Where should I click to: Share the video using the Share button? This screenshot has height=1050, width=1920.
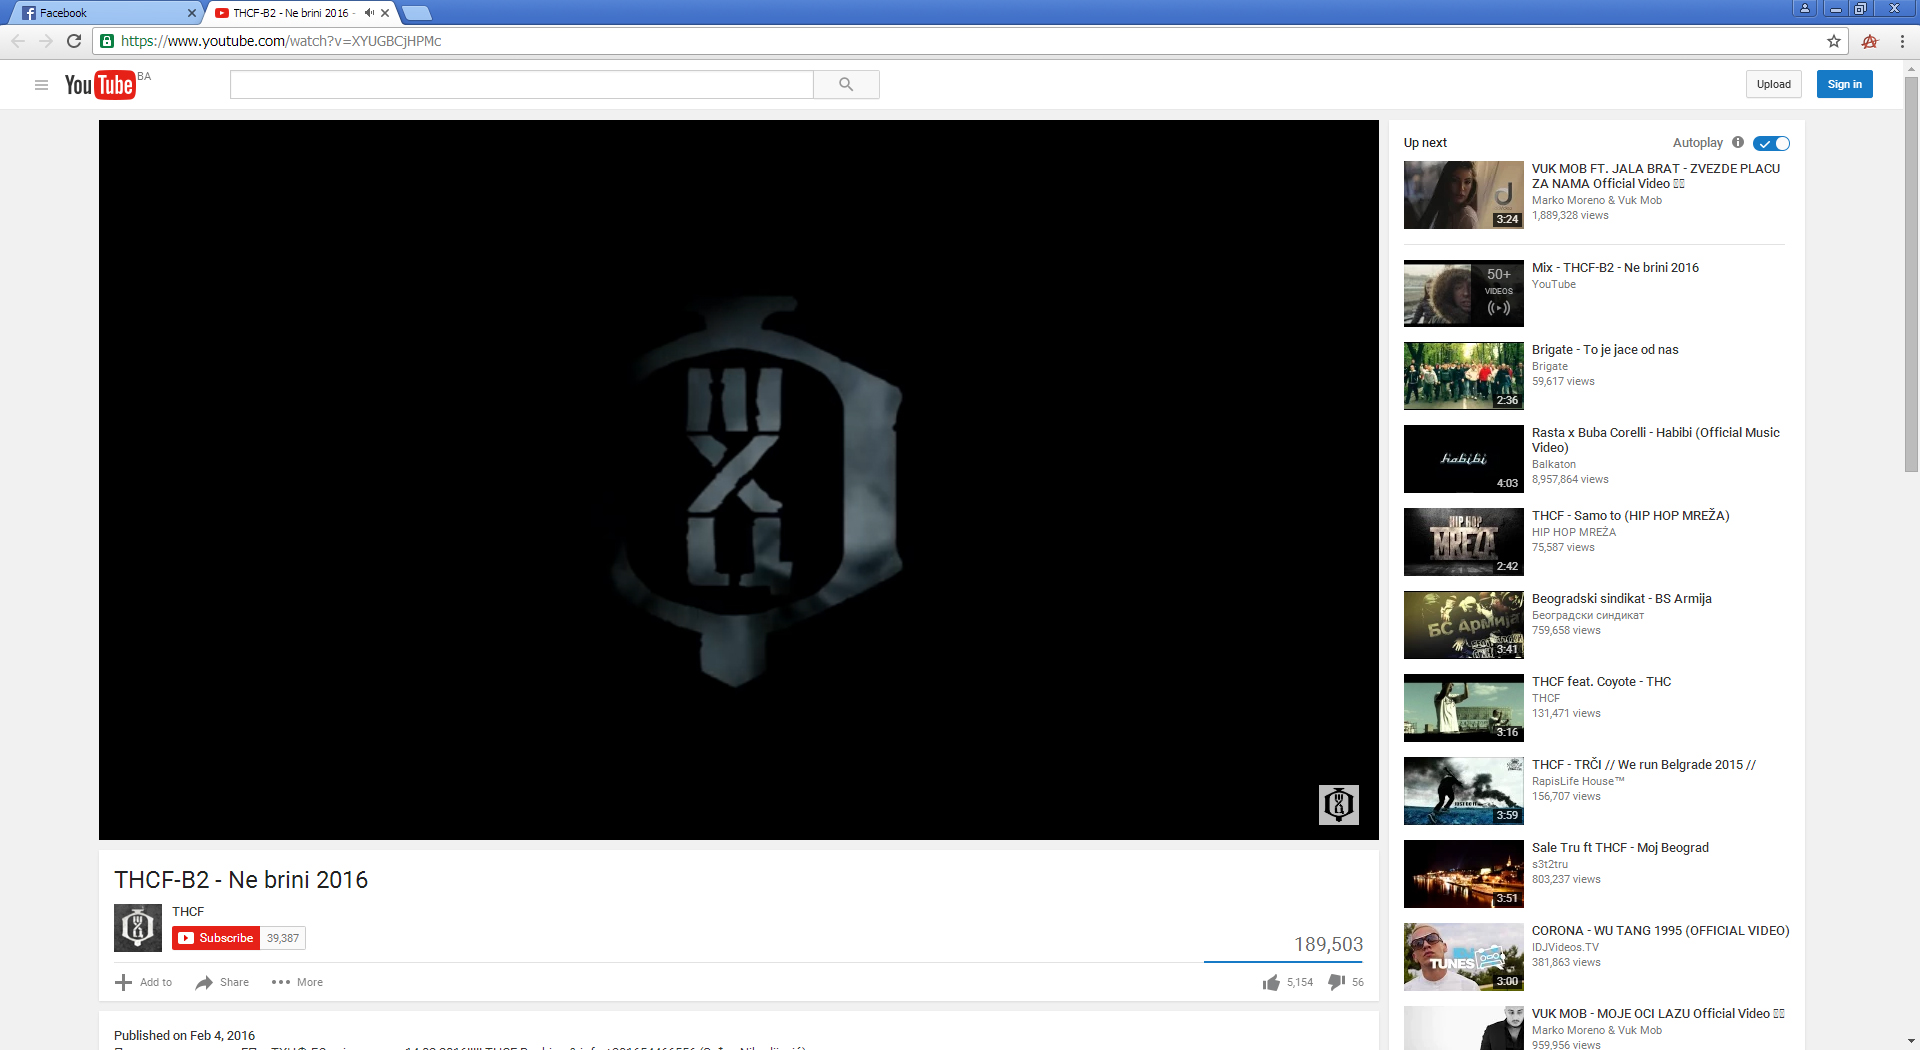pos(222,983)
